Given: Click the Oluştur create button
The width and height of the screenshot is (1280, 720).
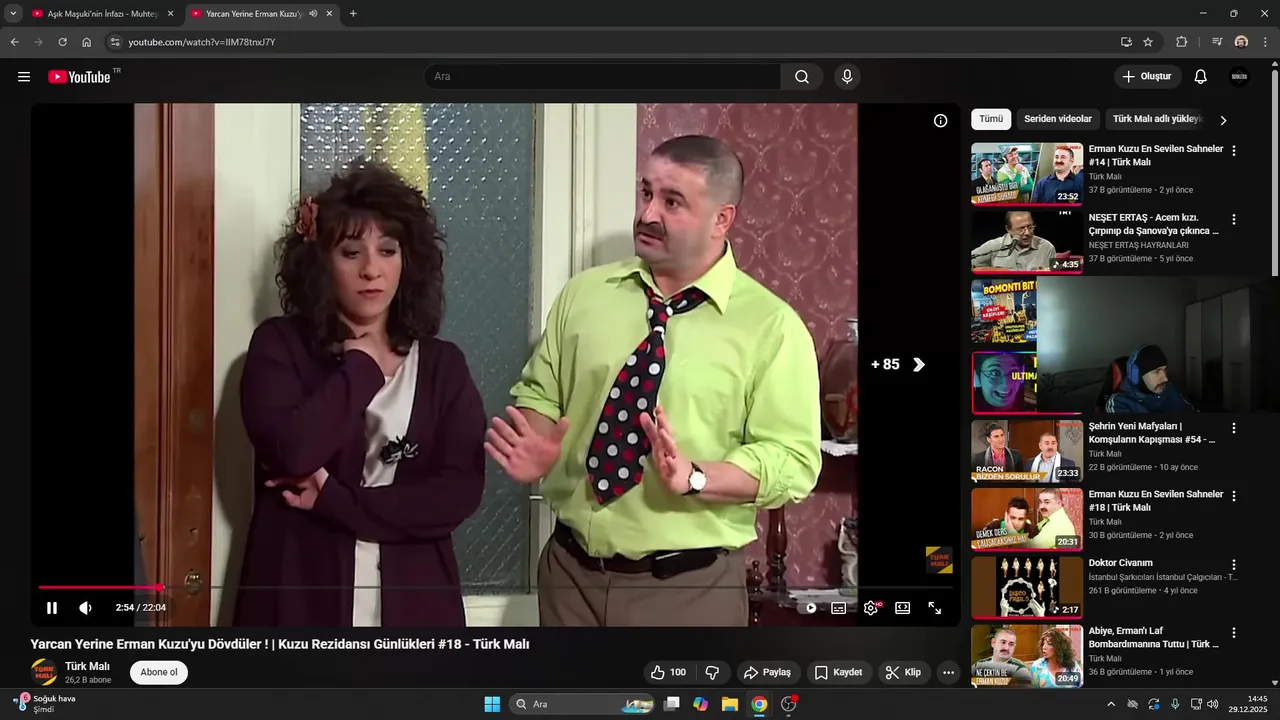Looking at the screenshot, I should pos(1148,77).
